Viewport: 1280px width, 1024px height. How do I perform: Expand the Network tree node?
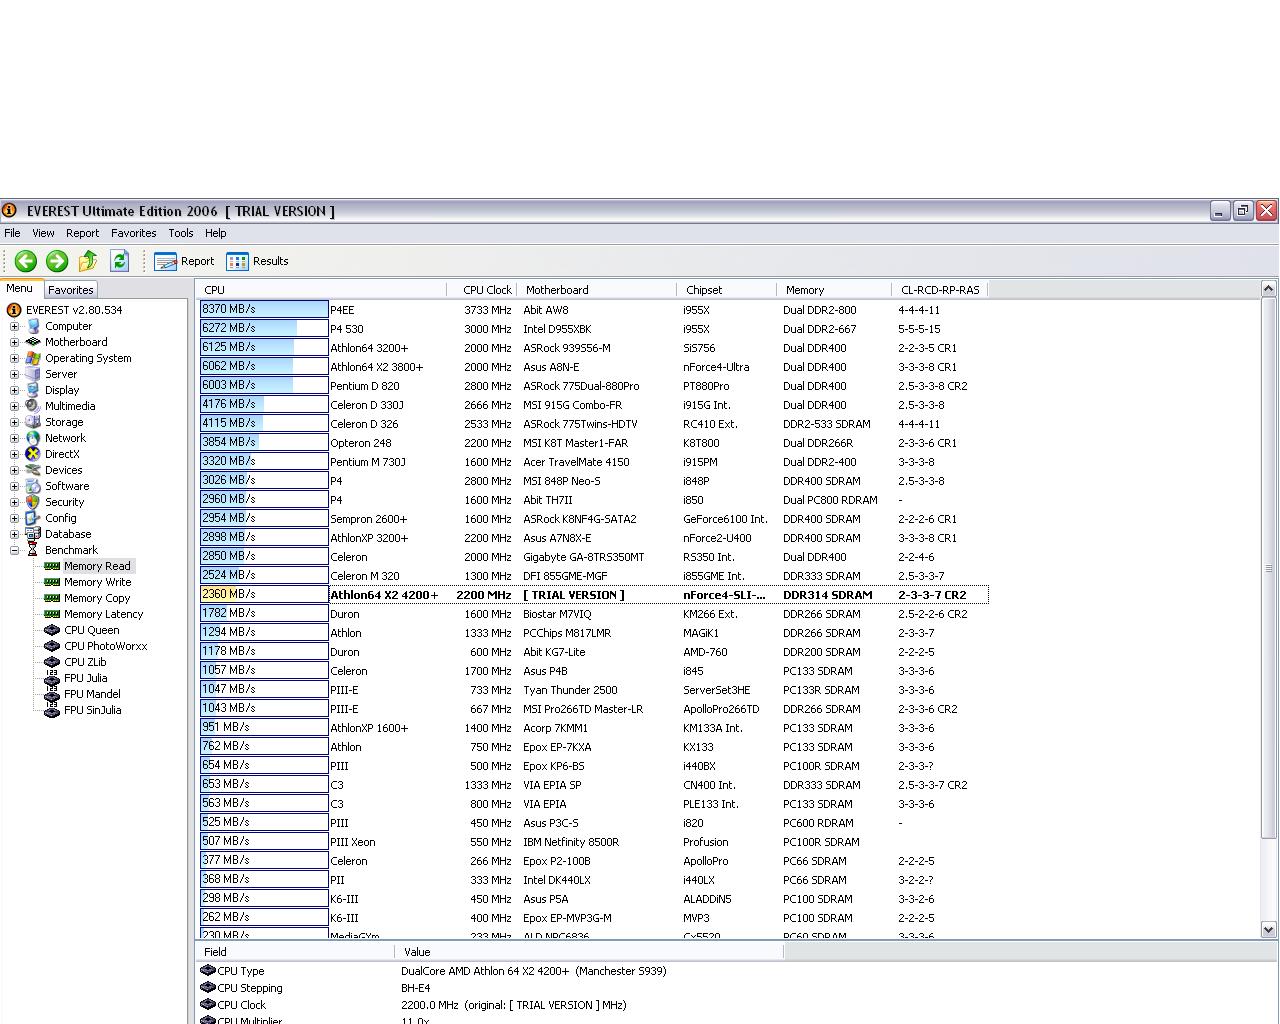point(14,438)
